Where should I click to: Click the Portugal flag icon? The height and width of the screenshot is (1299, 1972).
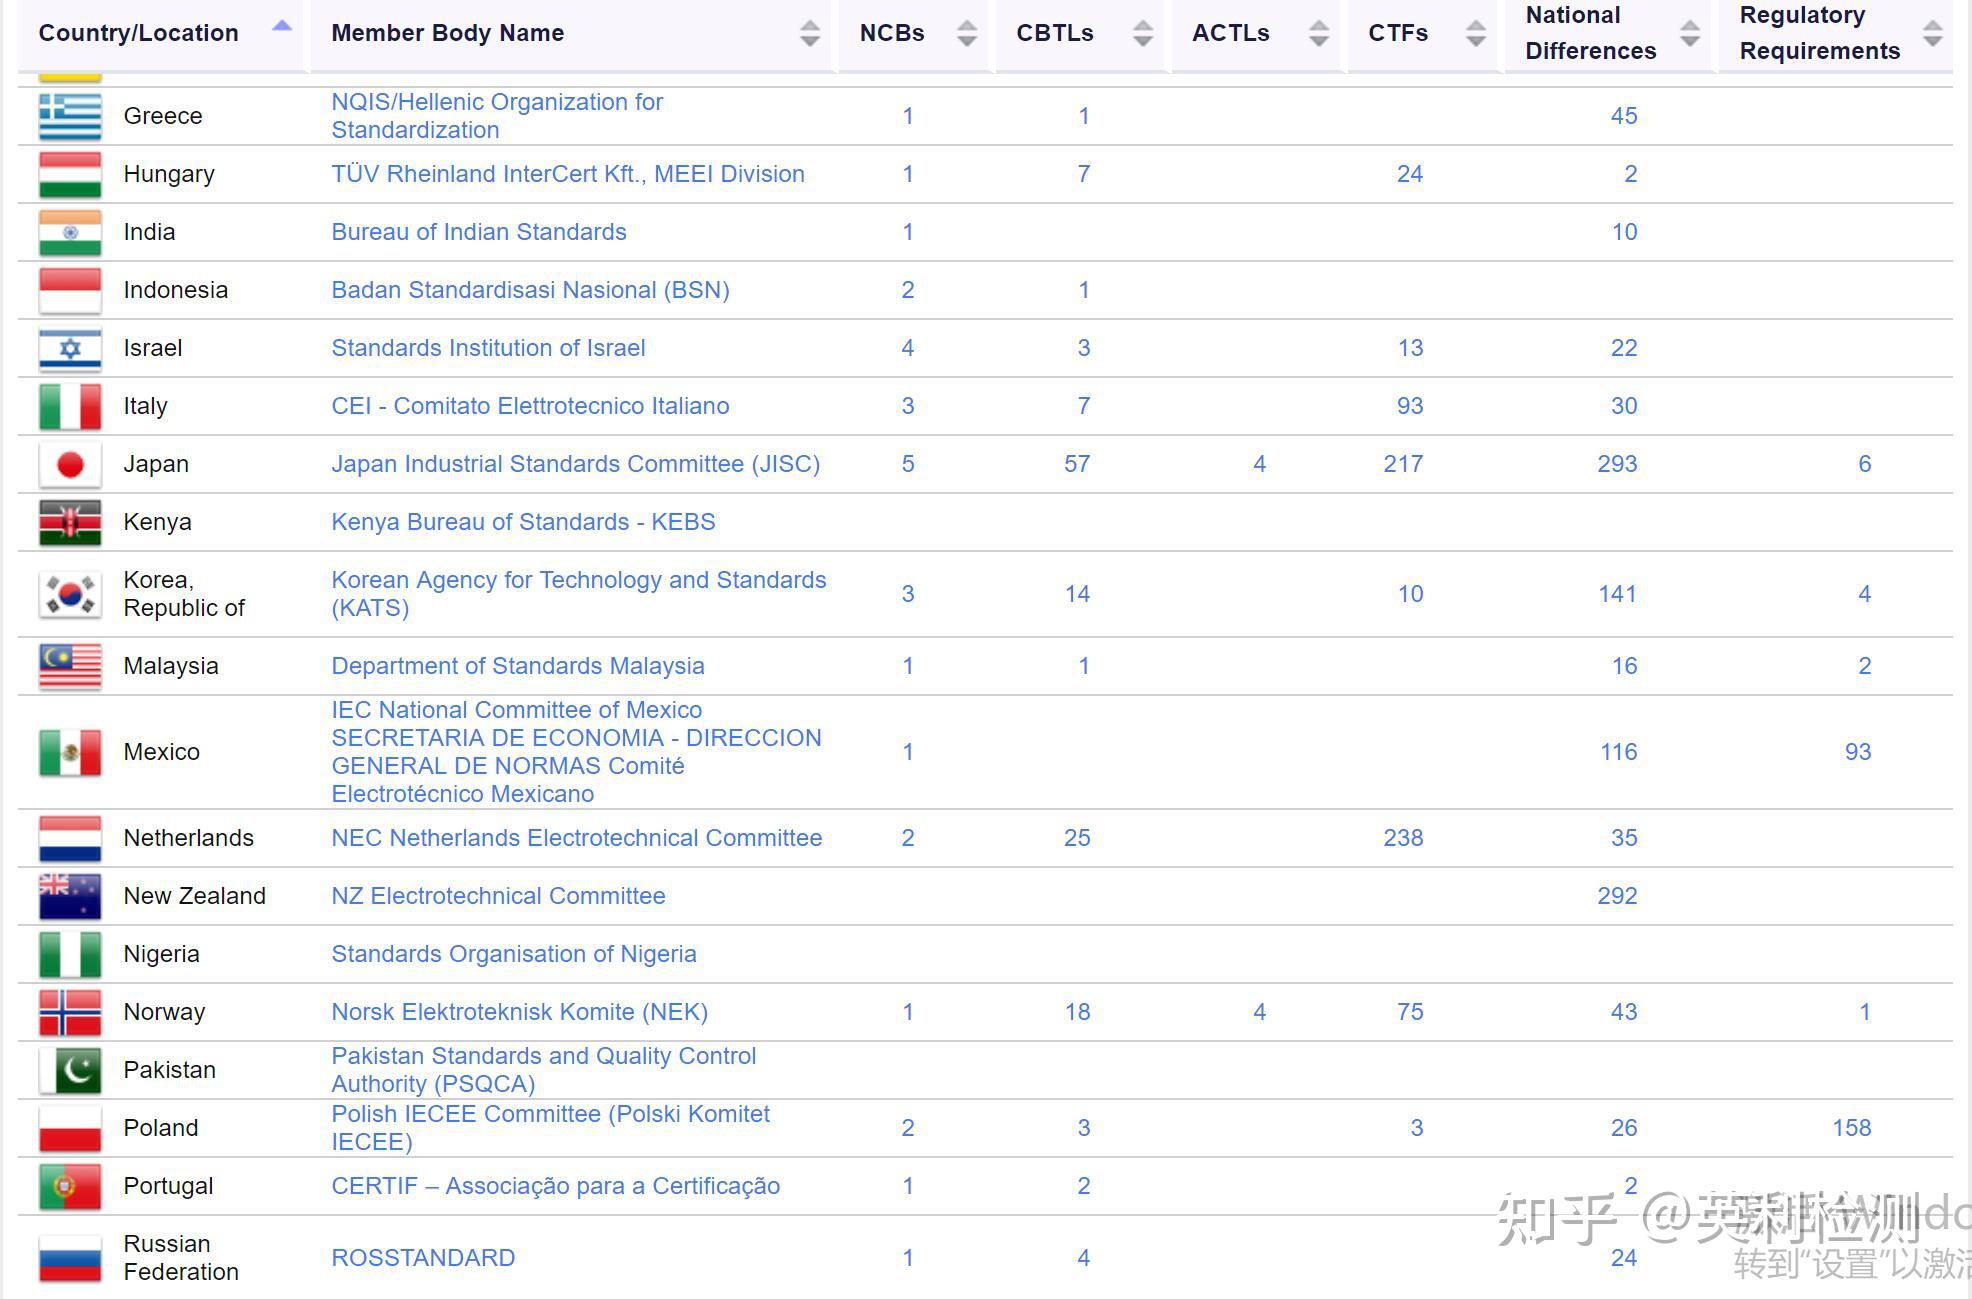(70, 1186)
